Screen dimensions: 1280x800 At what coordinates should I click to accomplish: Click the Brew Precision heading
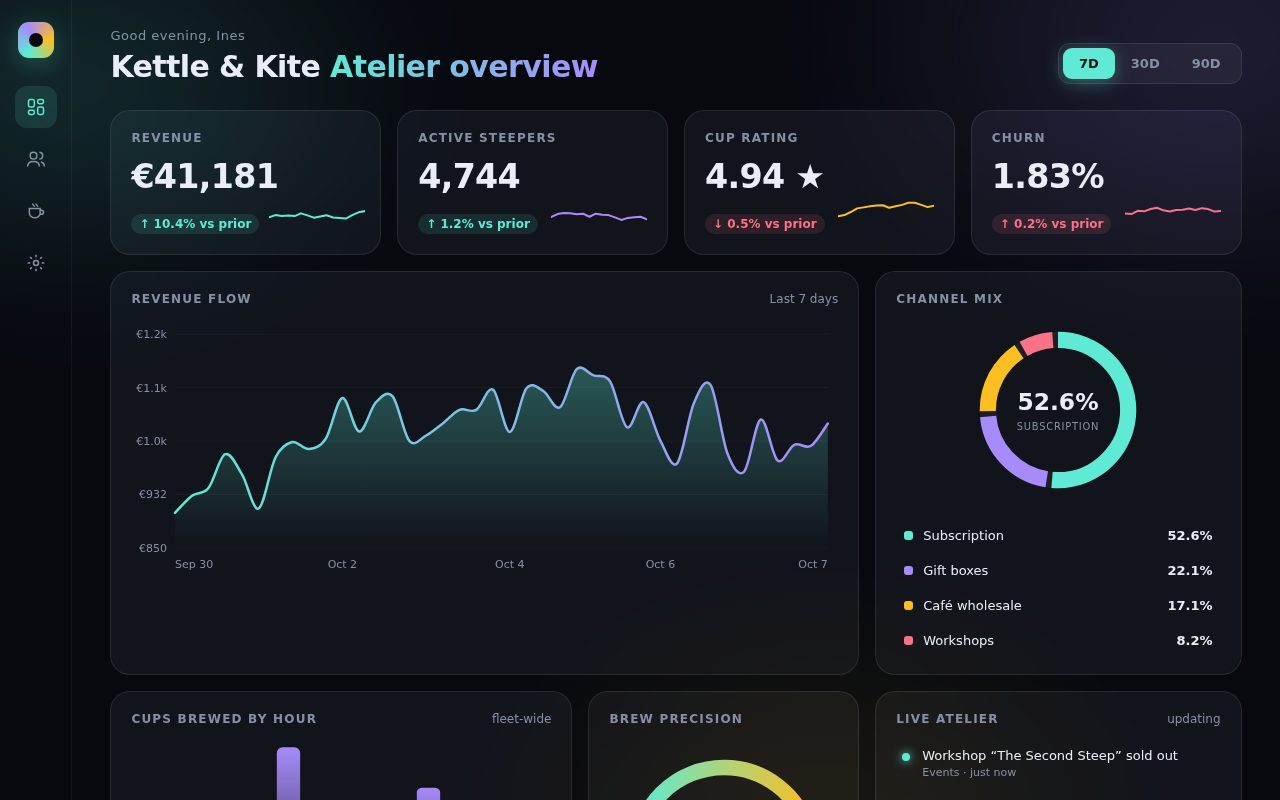pos(676,719)
